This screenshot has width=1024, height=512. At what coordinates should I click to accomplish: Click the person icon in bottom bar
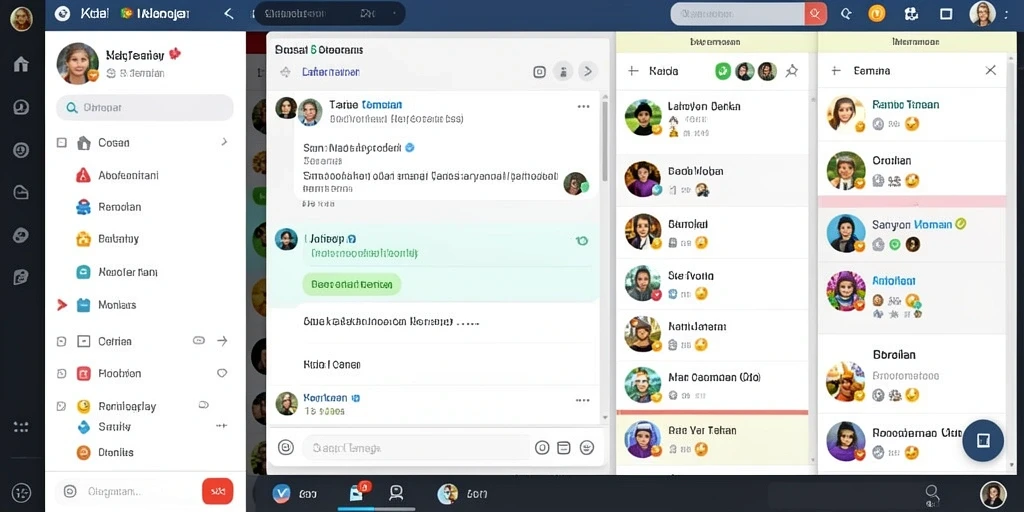[x=396, y=492]
